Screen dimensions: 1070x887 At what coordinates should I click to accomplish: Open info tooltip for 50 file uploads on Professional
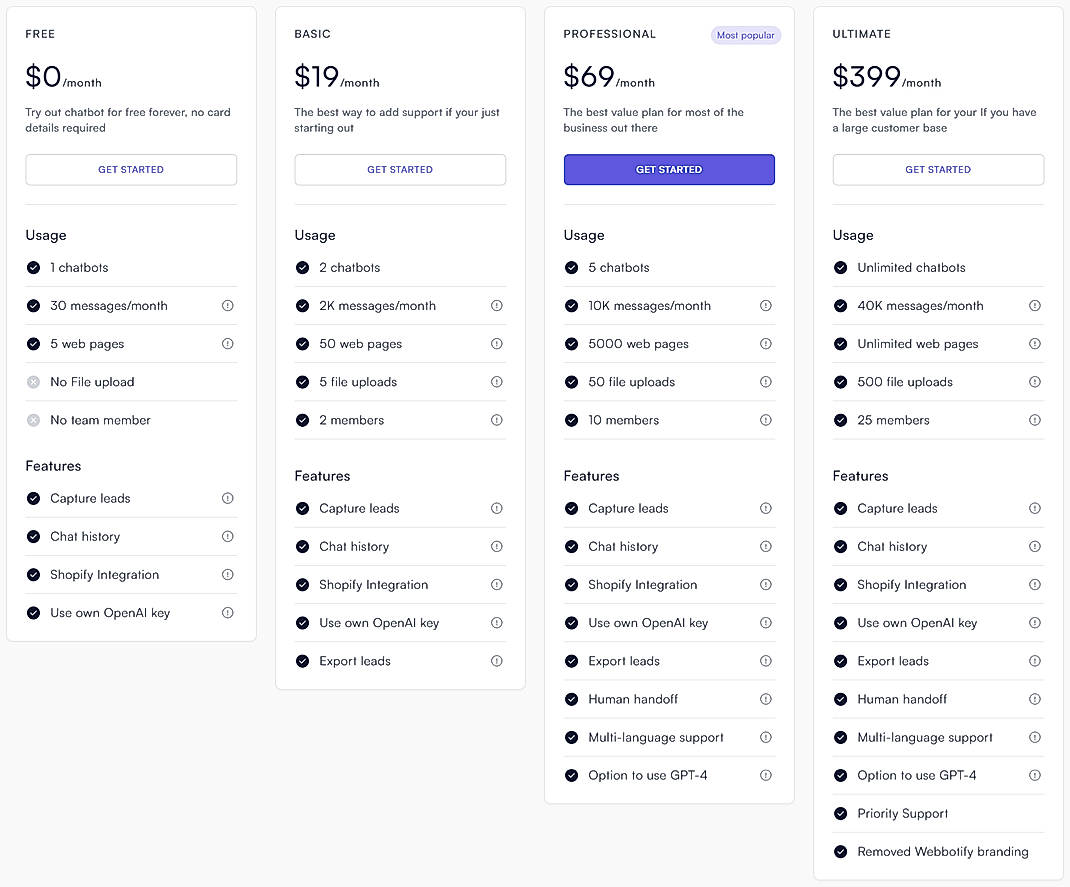766,382
